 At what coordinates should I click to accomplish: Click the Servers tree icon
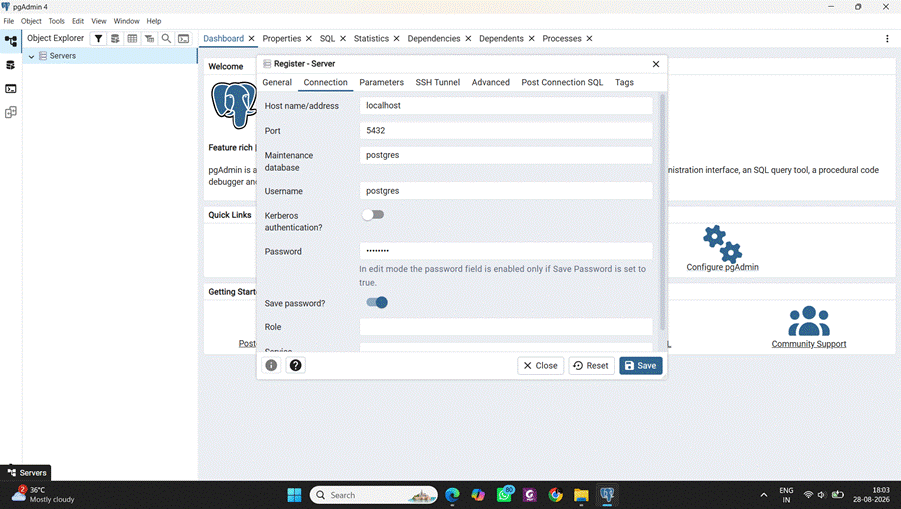tap(43, 56)
